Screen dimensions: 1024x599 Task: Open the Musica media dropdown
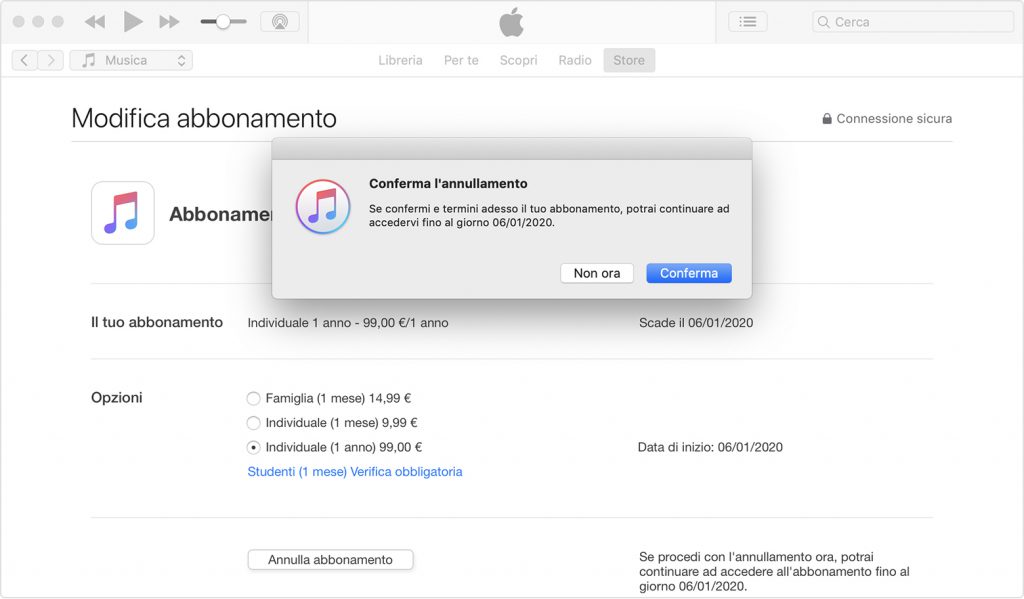(x=131, y=60)
